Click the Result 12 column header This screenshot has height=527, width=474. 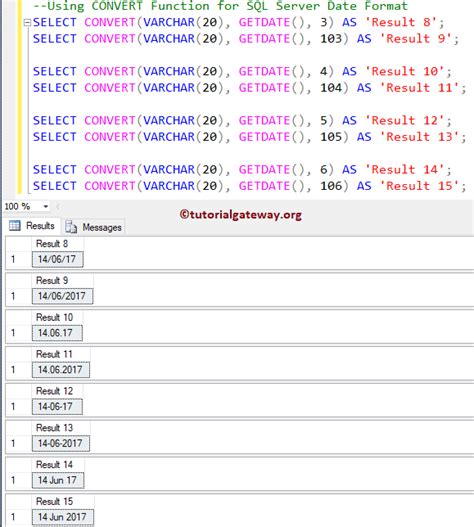[x=57, y=391]
